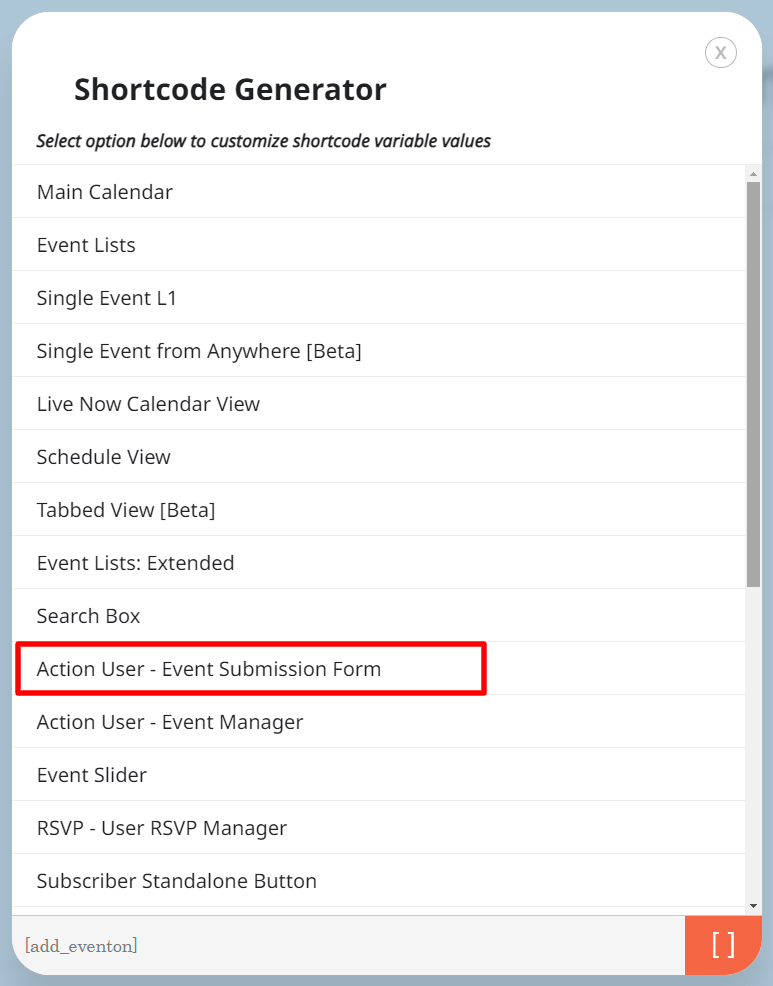Choose Event Lists: Extended
773x986 pixels.
click(135, 562)
